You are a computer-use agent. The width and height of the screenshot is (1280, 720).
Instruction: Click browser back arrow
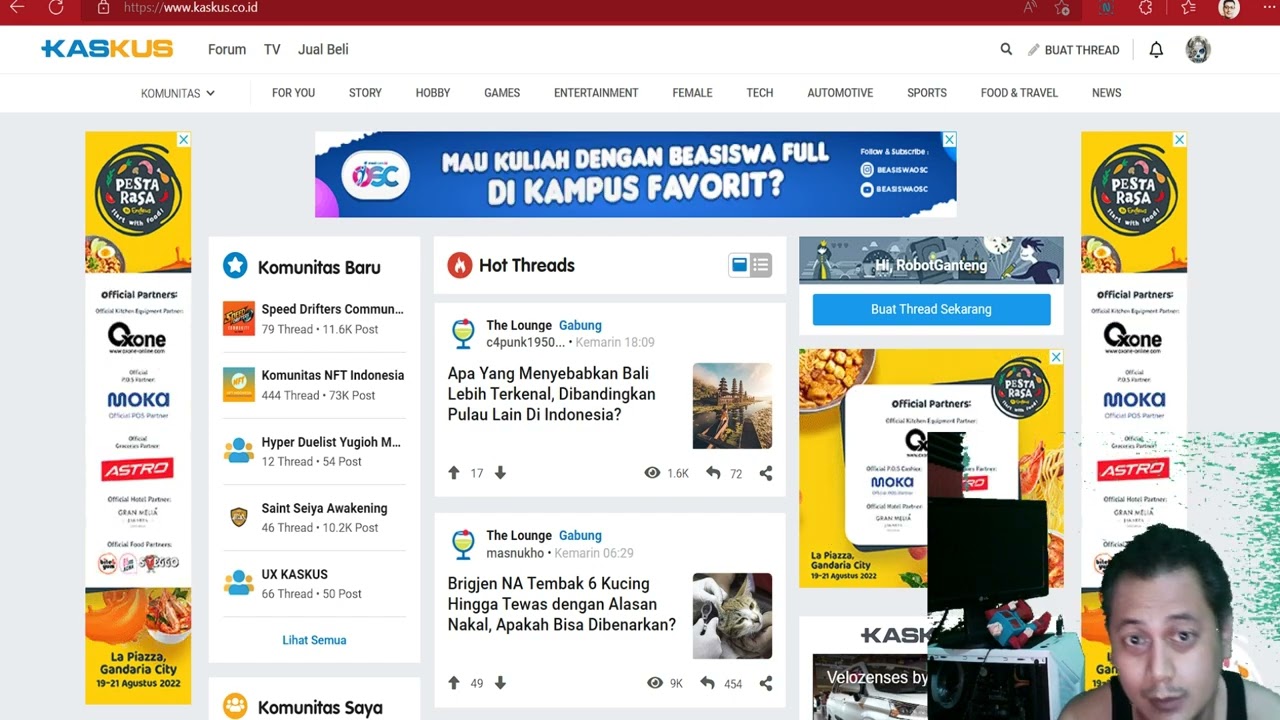[x=16, y=7]
